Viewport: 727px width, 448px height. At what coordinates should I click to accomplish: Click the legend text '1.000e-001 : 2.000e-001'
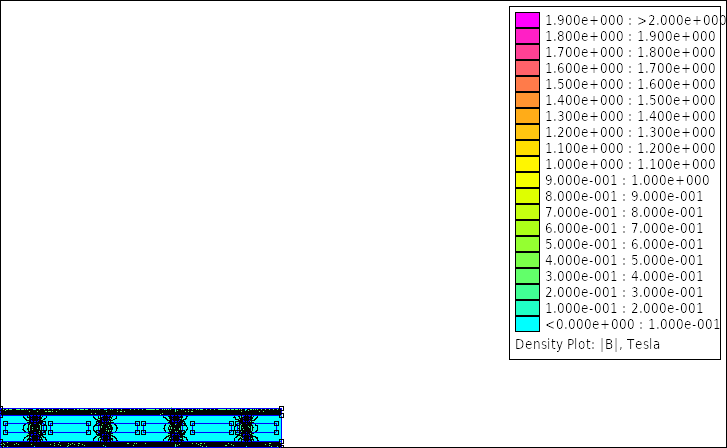[624, 308]
